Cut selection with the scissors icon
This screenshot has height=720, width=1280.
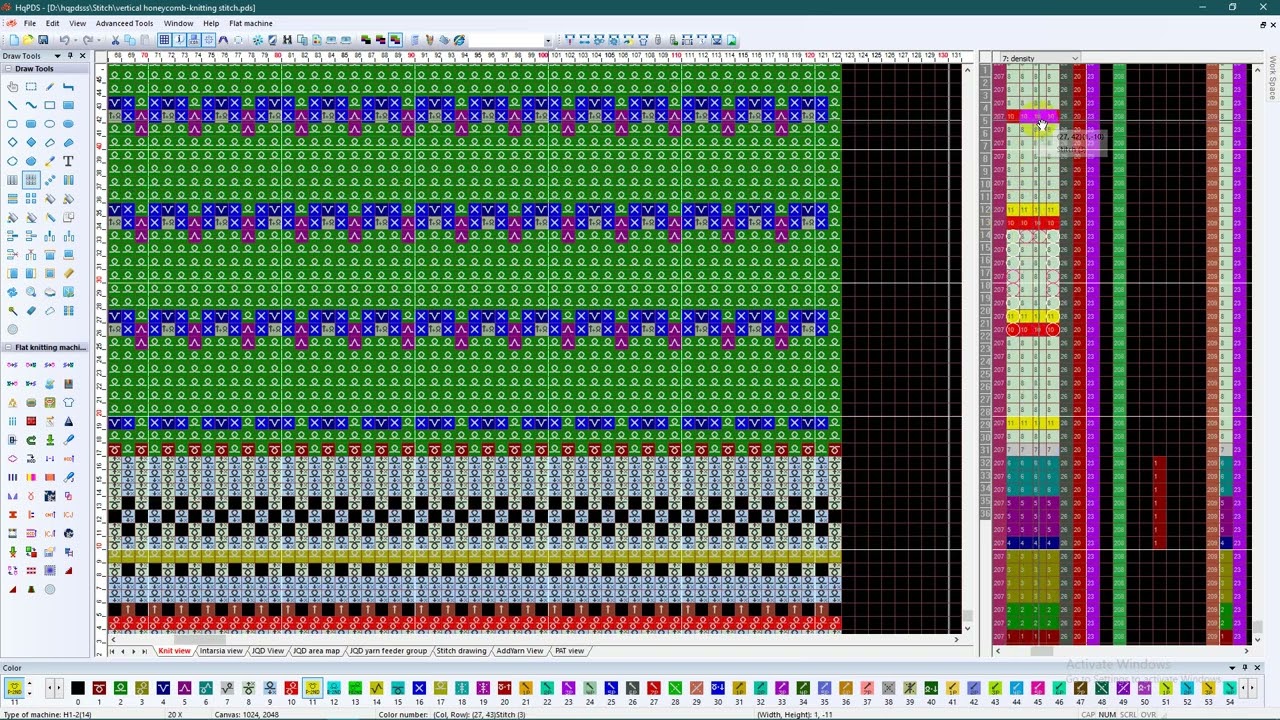click(x=116, y=40)
